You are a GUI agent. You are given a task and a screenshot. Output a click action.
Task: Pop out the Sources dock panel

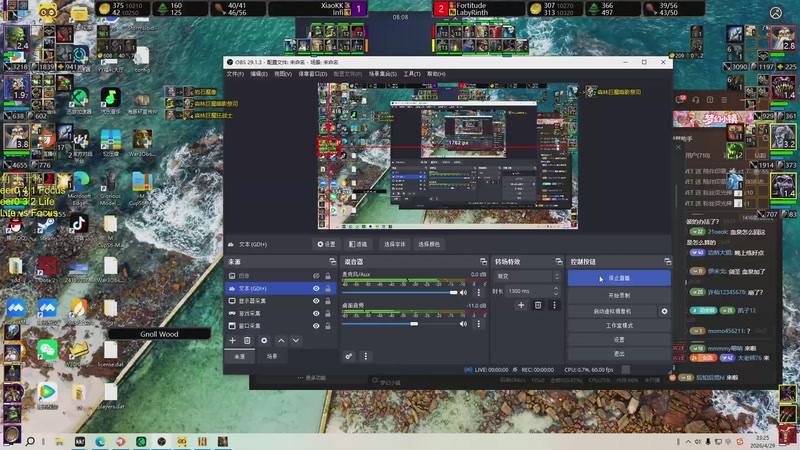(x=333, y=261)
